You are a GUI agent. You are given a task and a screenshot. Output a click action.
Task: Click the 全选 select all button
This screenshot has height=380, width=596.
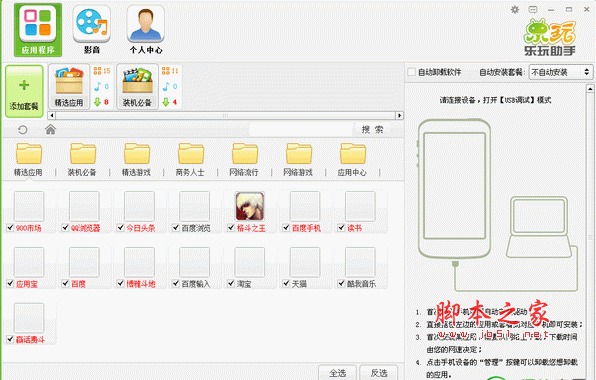tap(337, 373)
